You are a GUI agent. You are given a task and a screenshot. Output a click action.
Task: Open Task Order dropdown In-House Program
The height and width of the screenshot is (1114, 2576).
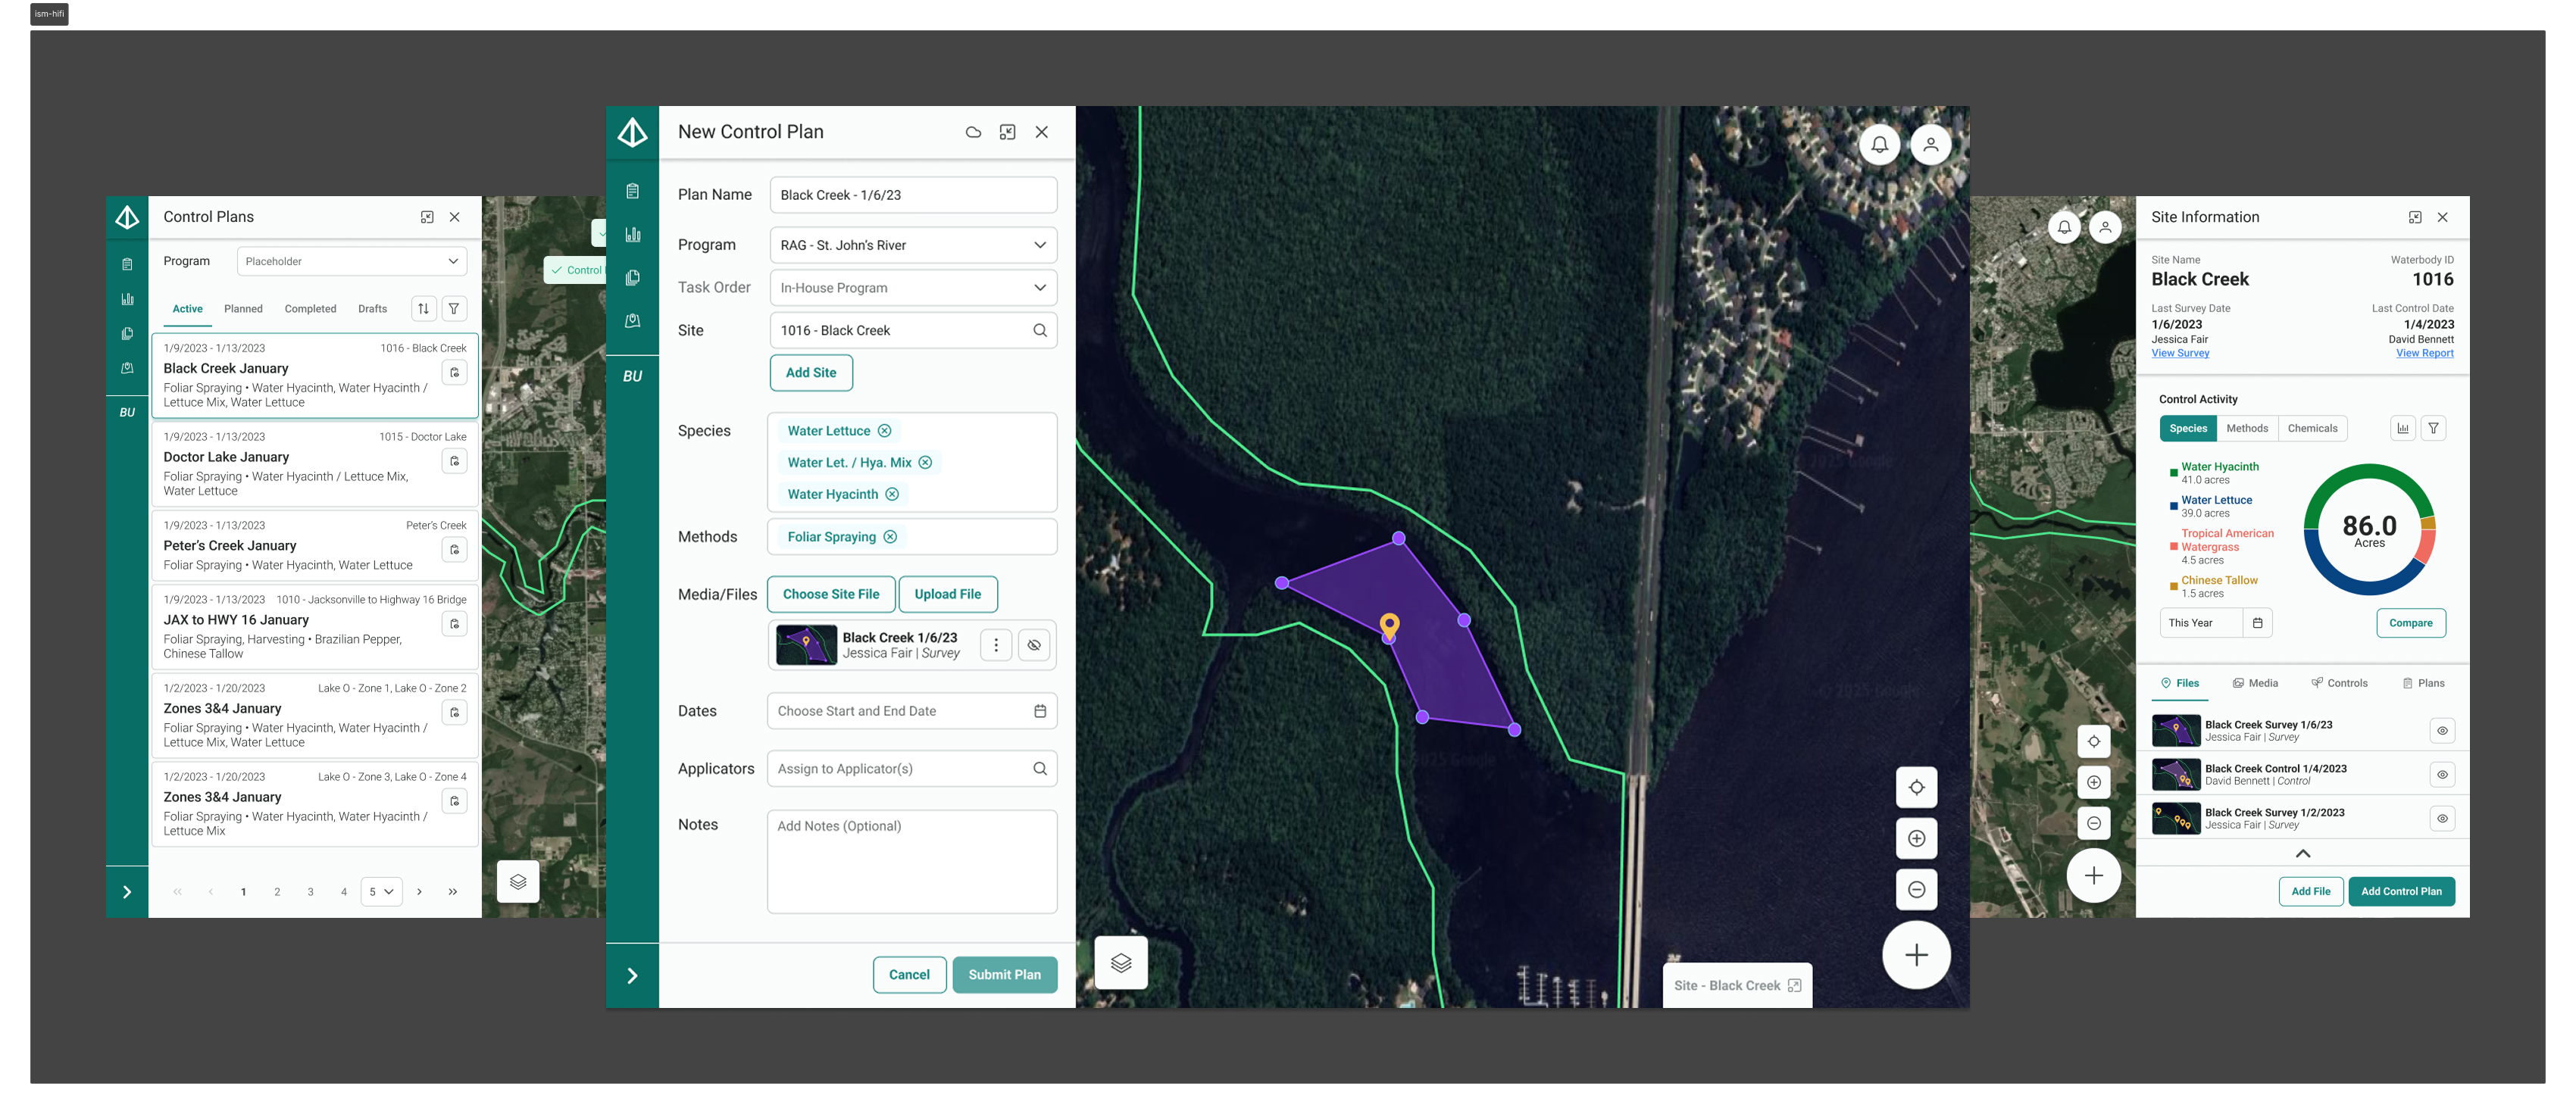[912, 288]
